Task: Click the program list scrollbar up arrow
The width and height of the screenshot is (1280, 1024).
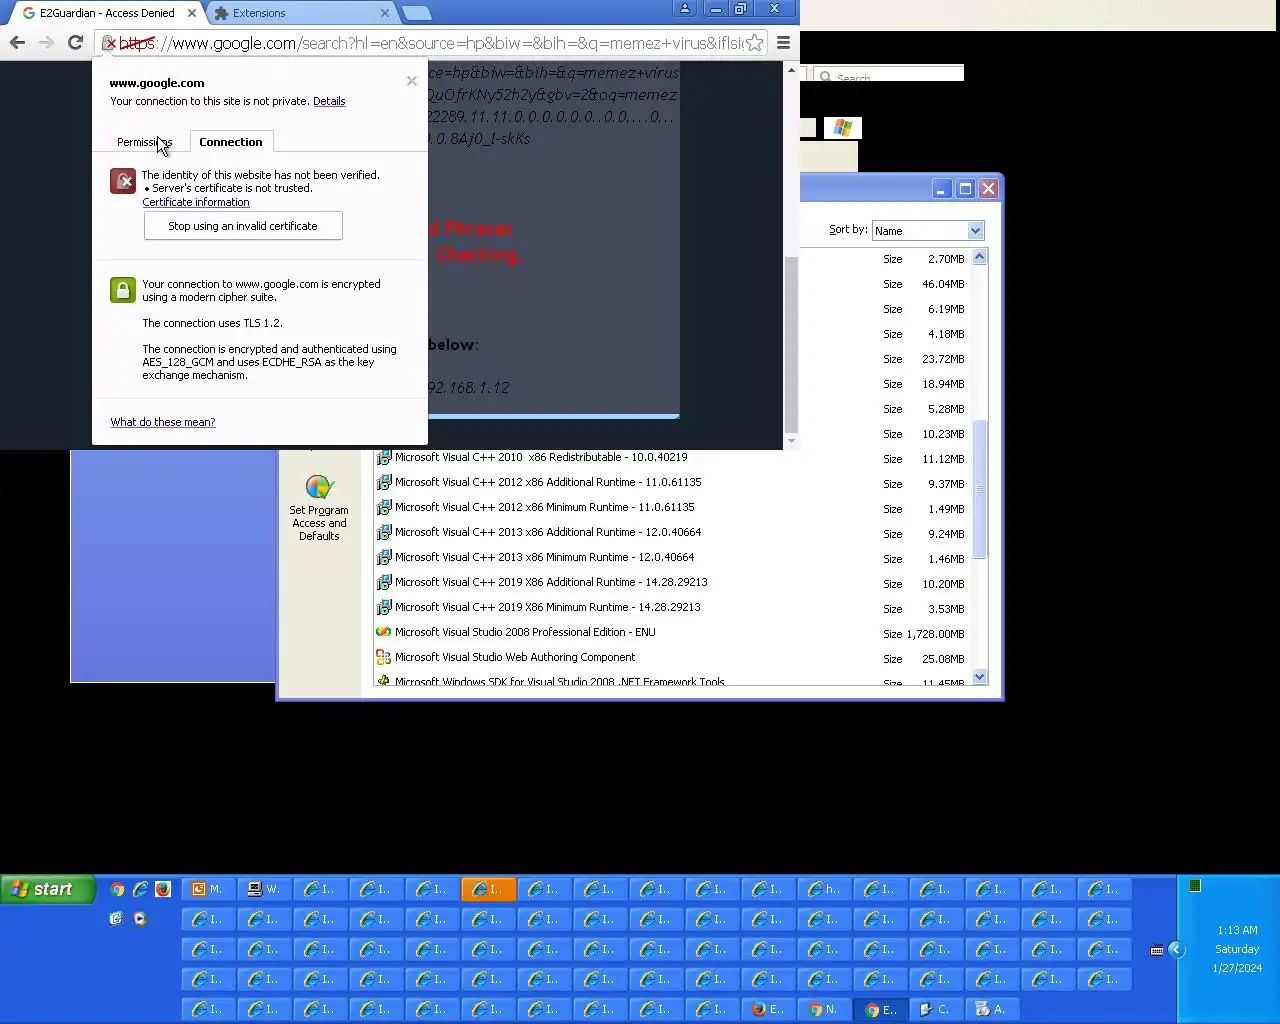Action: (980, 257)
